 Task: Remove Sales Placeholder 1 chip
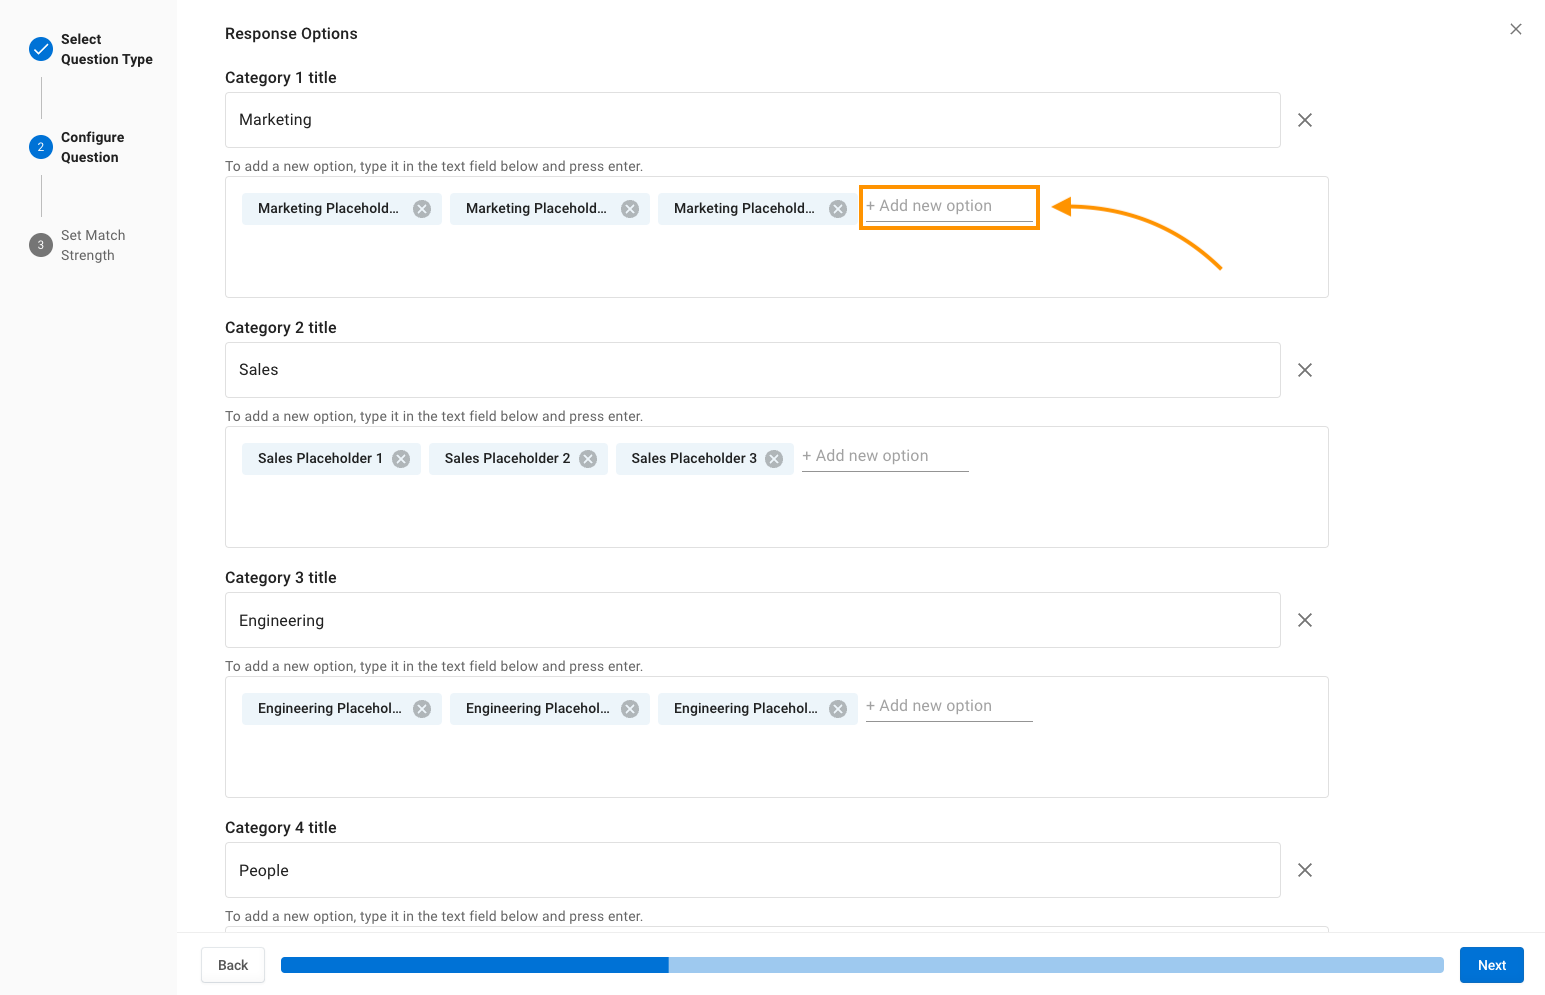pyautogui.click(x=401, y=459)
